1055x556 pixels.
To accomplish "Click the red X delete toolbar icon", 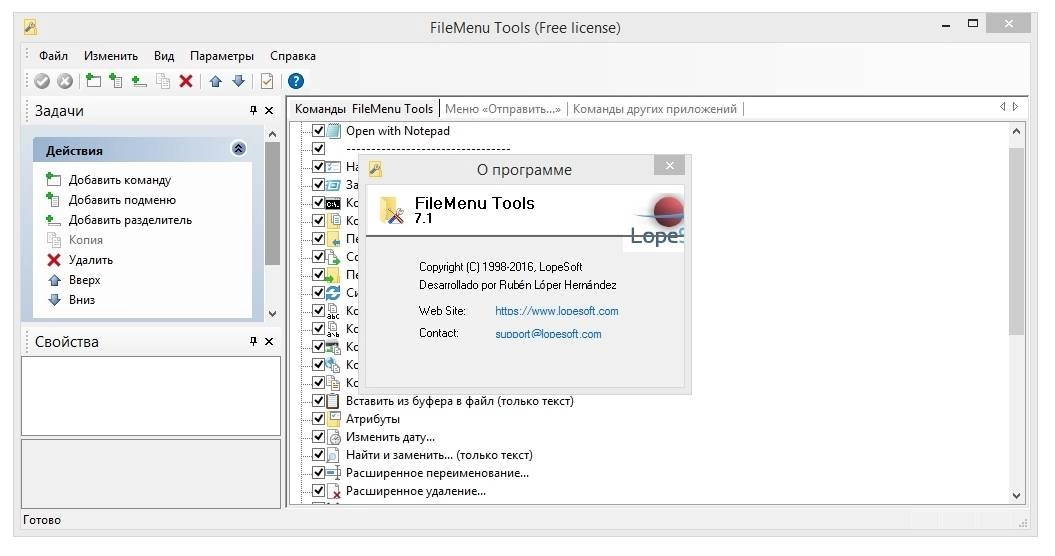I will pos(186,81).
